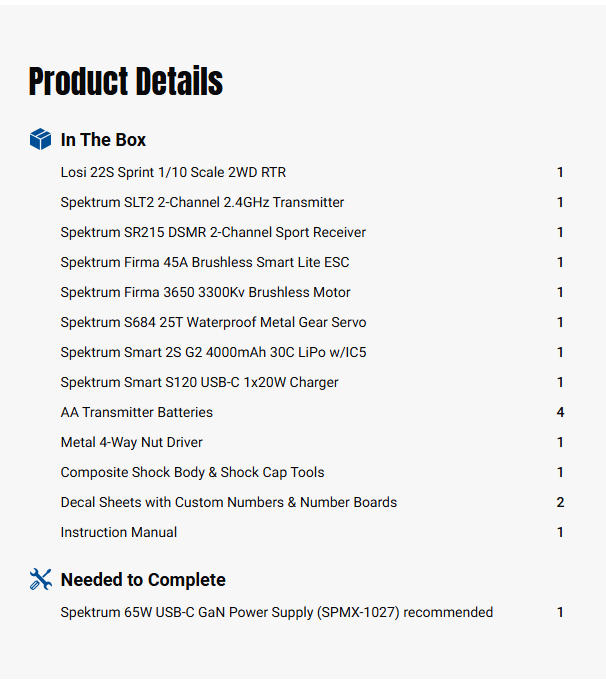Select the In The Box section heading
The height and width of the screenshot is (681, 606).
tap(103, 140)
